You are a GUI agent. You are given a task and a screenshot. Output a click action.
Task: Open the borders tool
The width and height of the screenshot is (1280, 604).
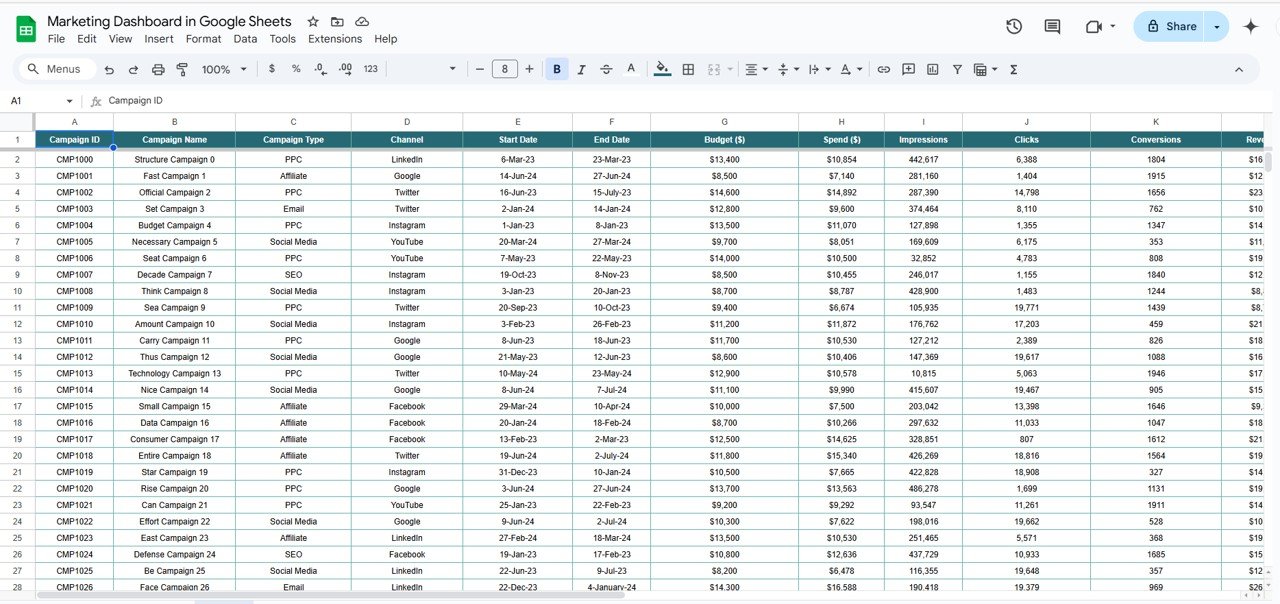(x=688, y=69)
